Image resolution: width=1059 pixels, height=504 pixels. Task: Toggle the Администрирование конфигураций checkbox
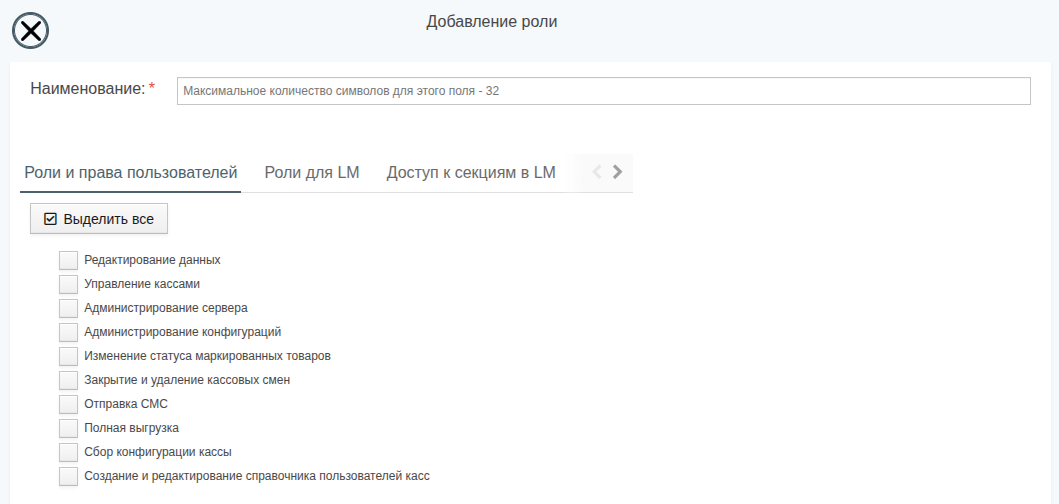[68, 332]
